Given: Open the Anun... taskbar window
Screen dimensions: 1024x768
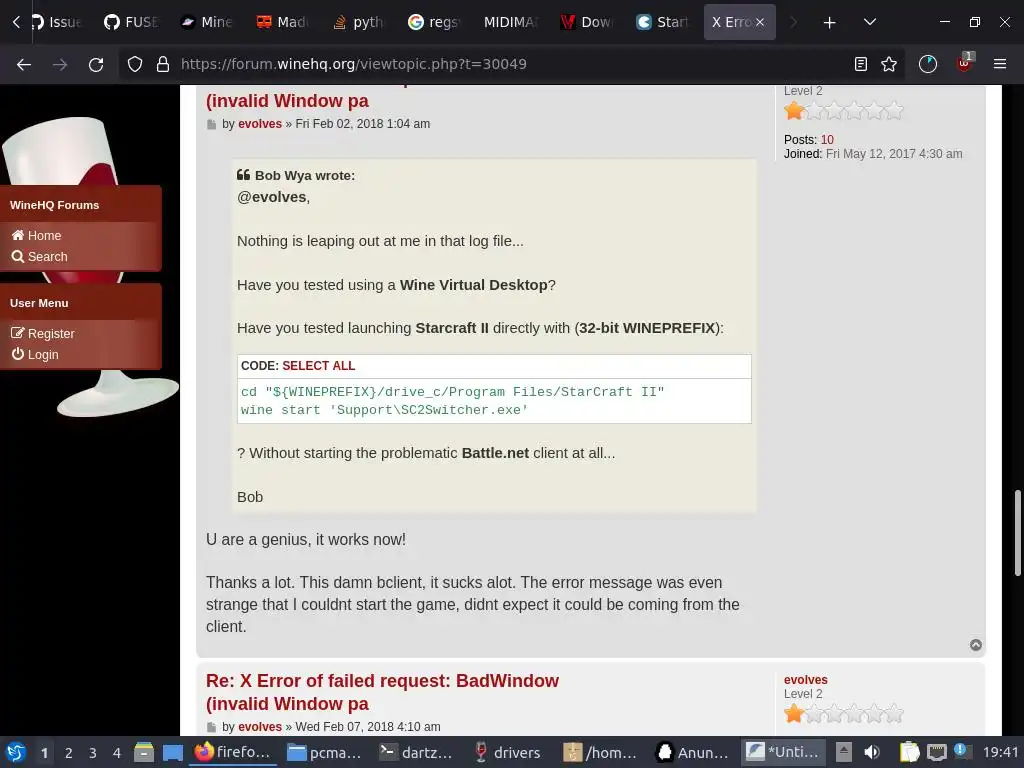Looking at the screenshot, I should click(x=692, y=752).
